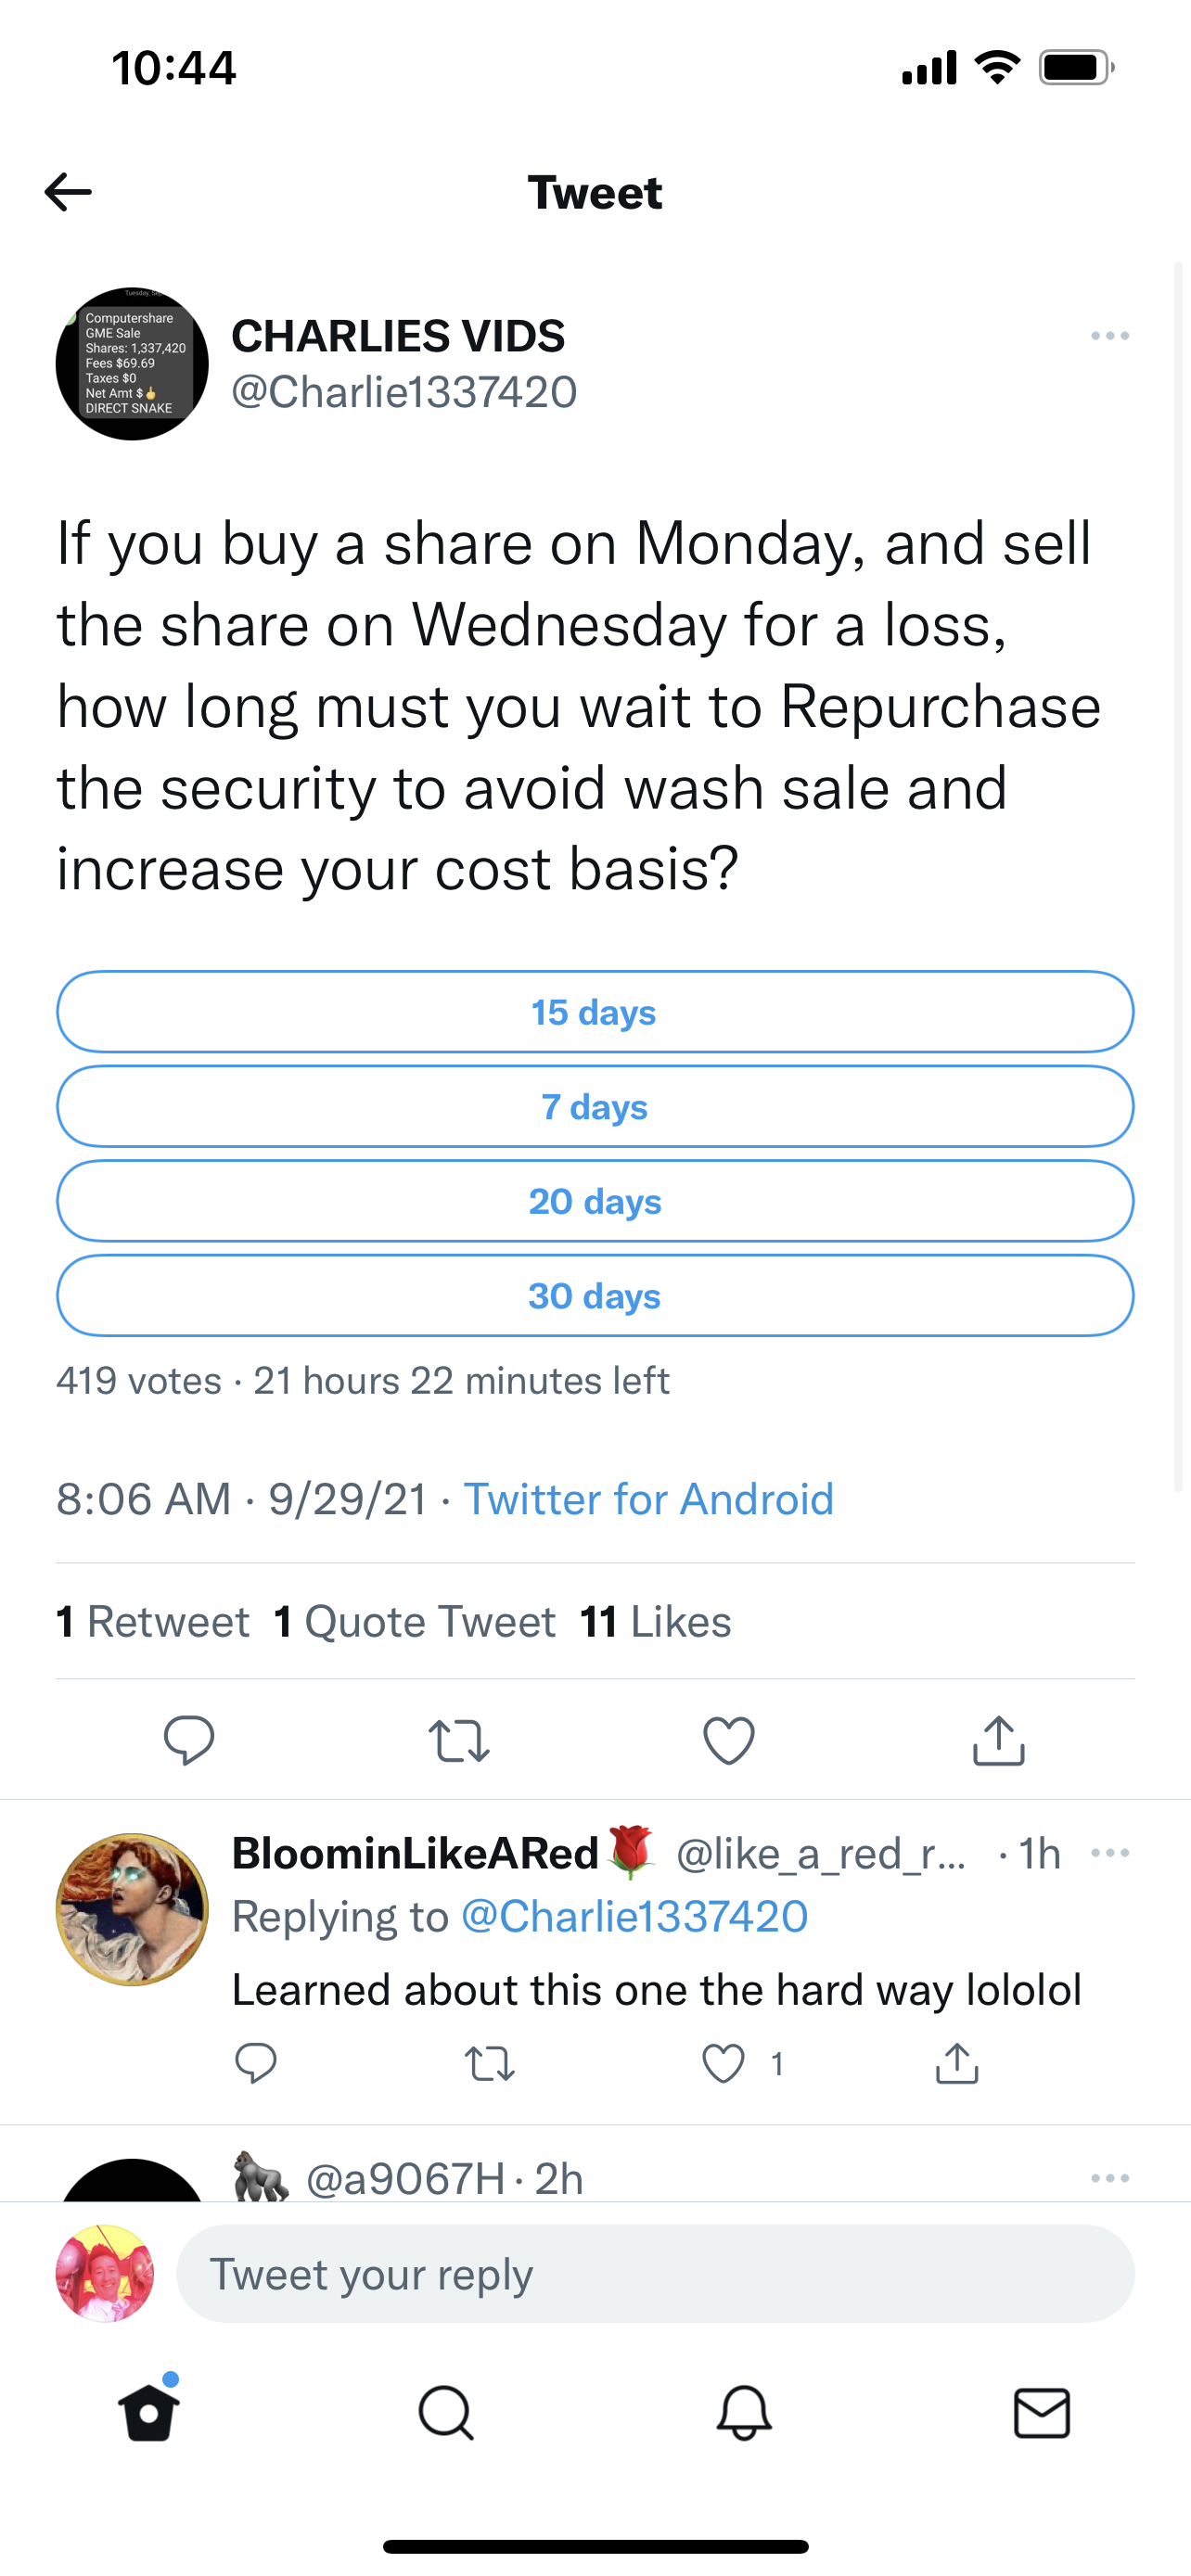Open the Search tab

coord(445,2413)
